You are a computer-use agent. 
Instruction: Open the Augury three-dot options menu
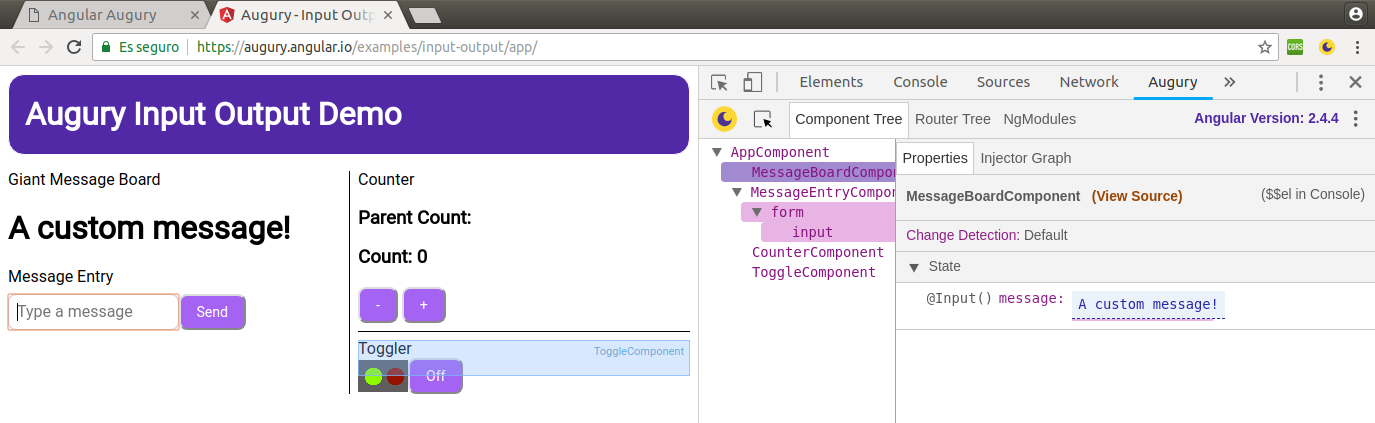[x=1355, y=119]
